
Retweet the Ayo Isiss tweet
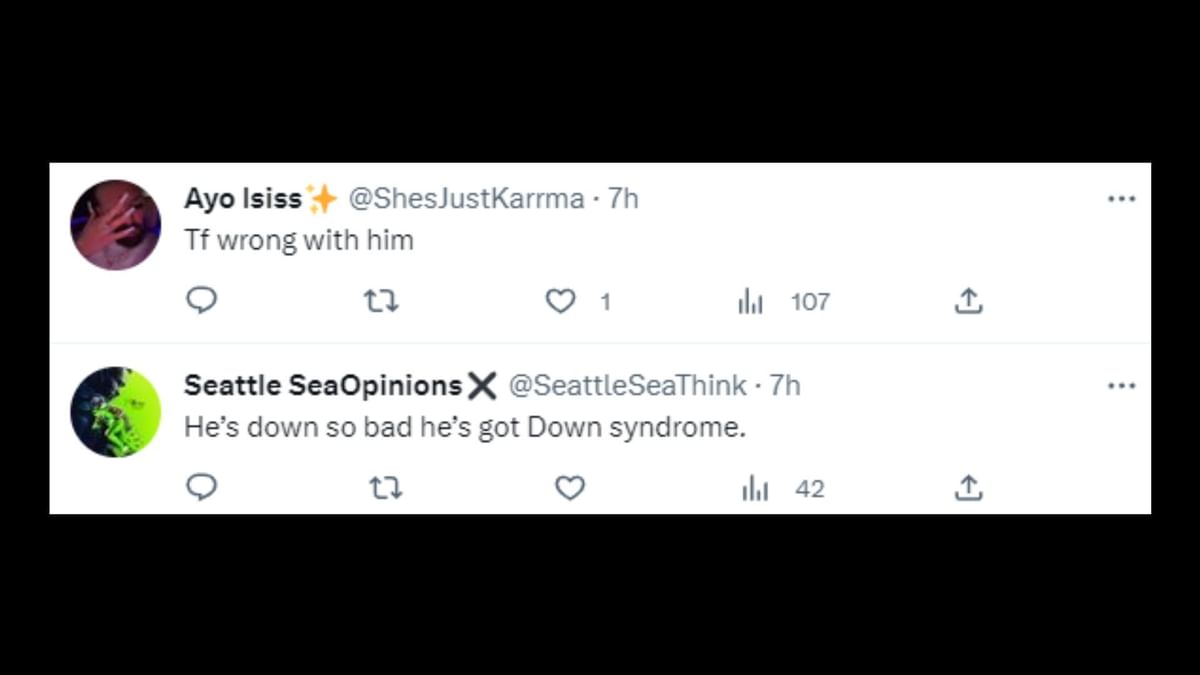tap(382, 300)
